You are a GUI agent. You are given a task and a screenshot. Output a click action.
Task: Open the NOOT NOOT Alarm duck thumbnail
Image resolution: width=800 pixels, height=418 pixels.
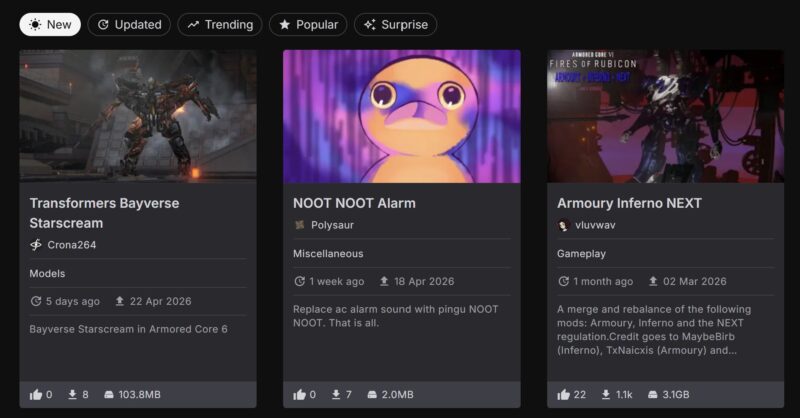coord(402,116)
